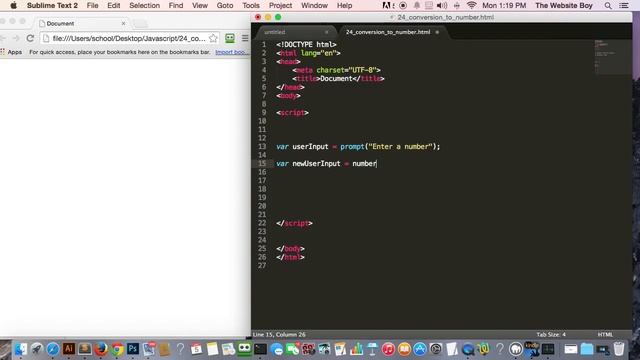Image resolution: width=640 pixels, height=360 pixels.
Task: Open the Tools menu
Action: (251, 5)
